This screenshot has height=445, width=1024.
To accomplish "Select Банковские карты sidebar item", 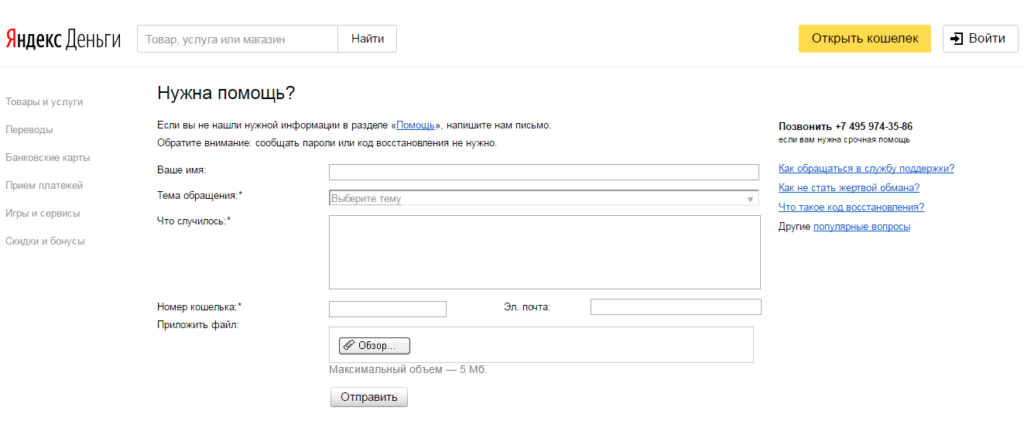I will coord(47,158).
